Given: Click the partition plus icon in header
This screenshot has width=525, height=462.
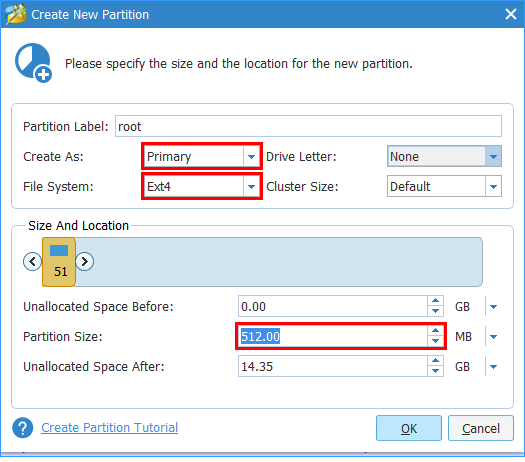Looking at the screenshot, I should pyautogui.click(x=33, y=63).
